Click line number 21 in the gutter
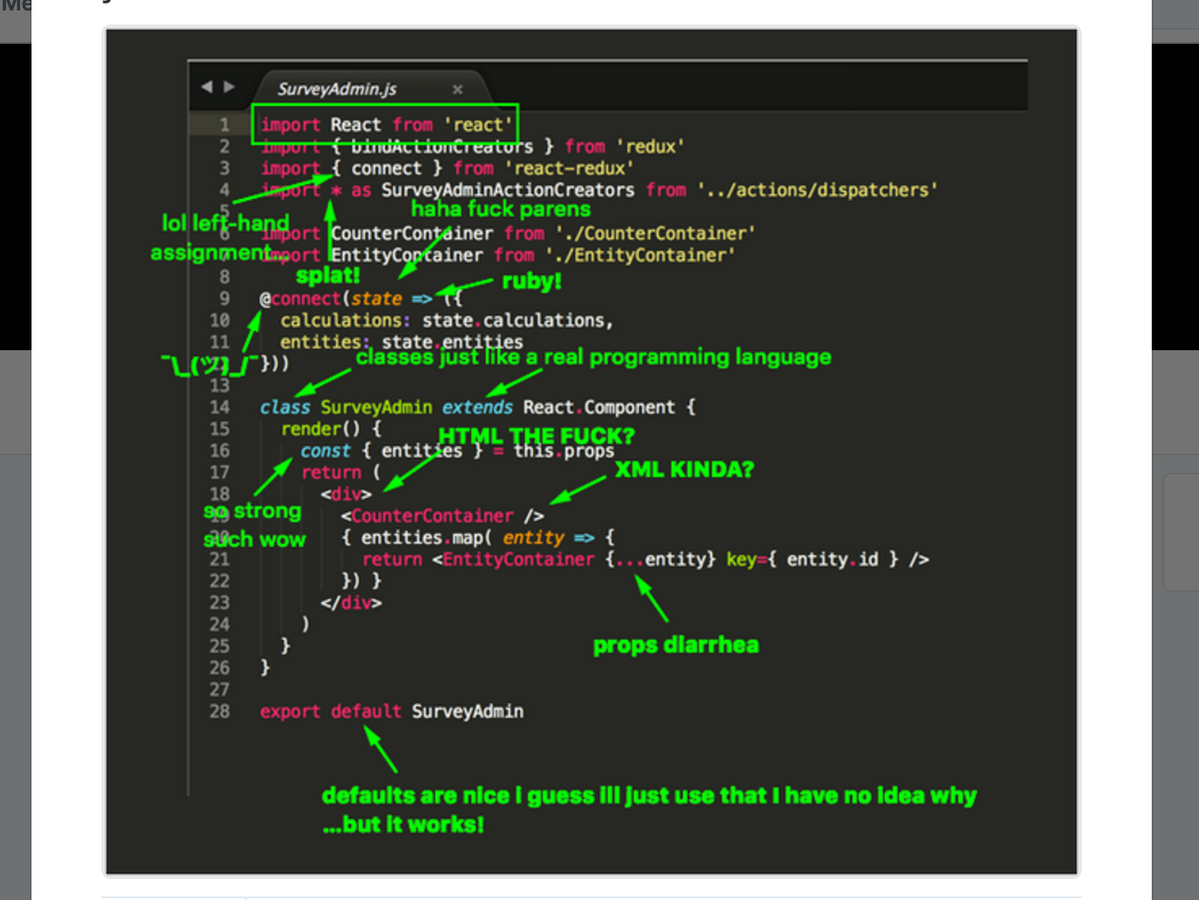The image size is (1199, 900). [219, 560]
